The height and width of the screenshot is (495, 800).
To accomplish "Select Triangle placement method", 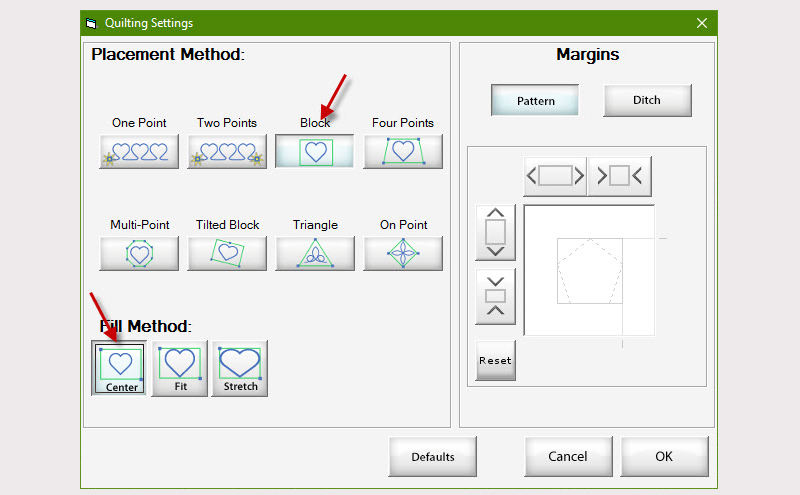I will click(315, 253).
